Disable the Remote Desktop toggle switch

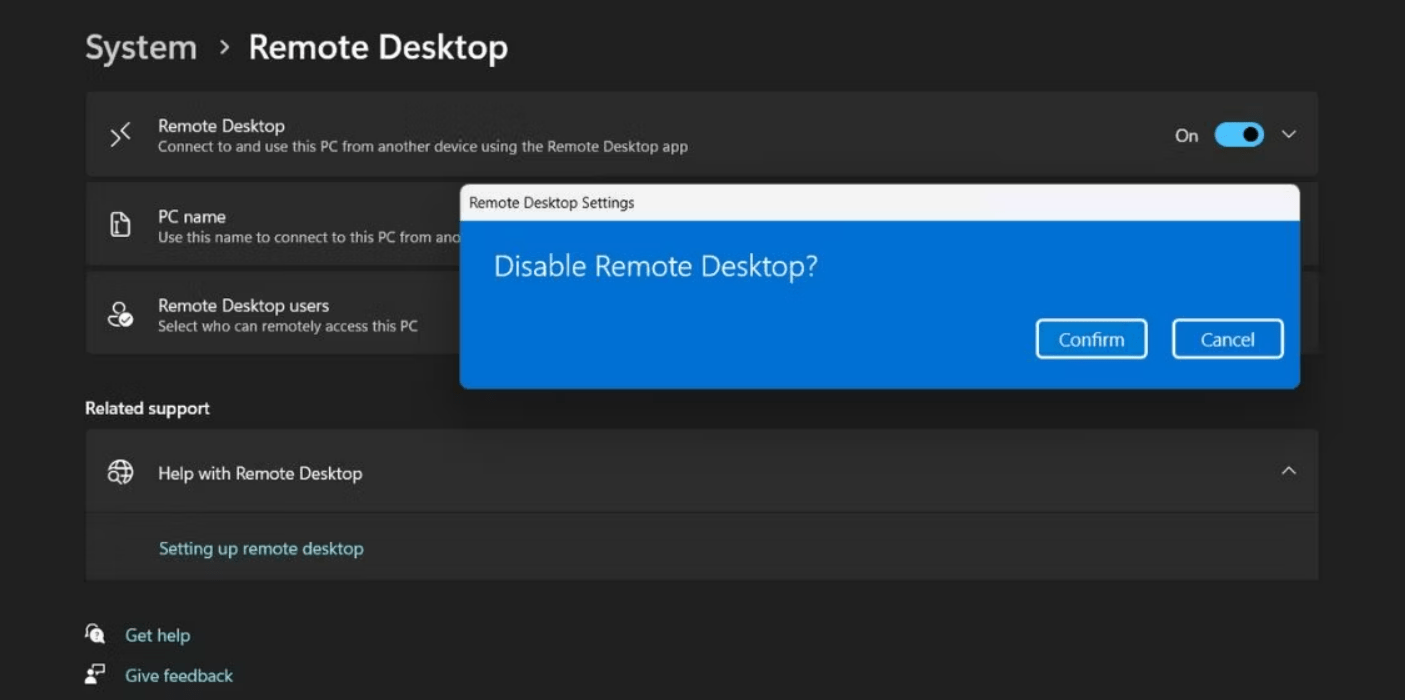coord(1238,134)
